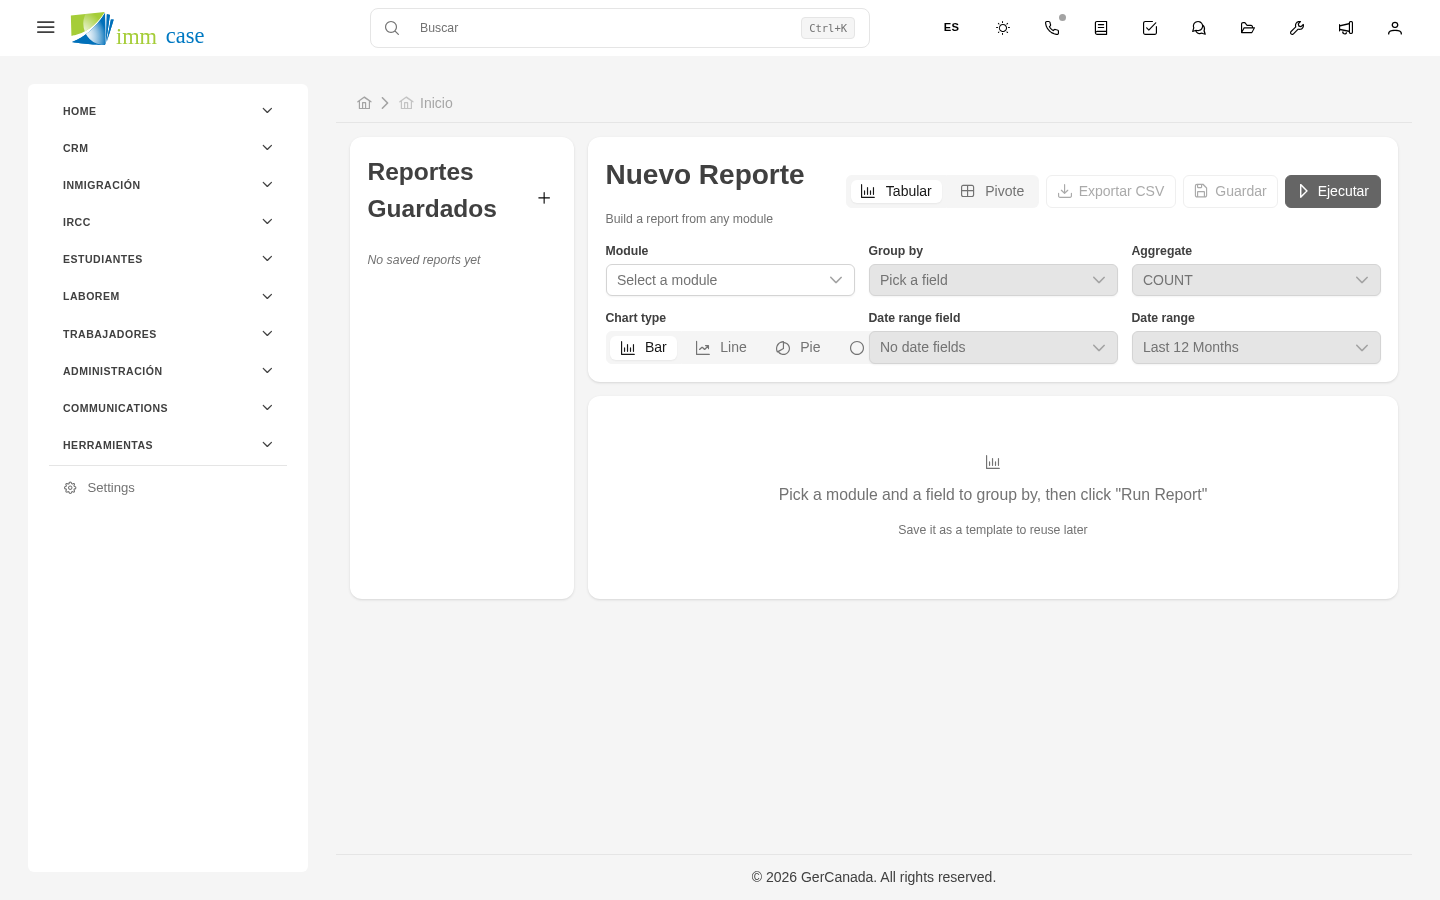Open the chat messages icon

(1199, 28)
